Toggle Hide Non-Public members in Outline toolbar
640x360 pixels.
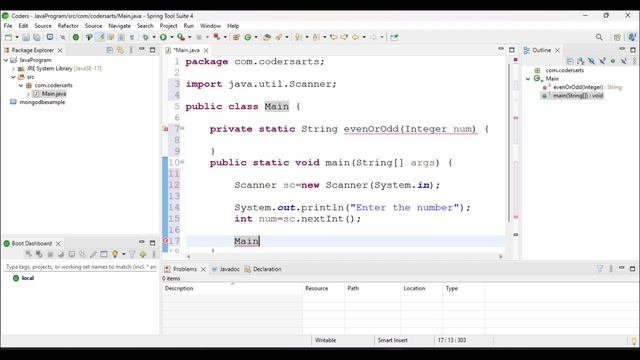coord(613,61)
